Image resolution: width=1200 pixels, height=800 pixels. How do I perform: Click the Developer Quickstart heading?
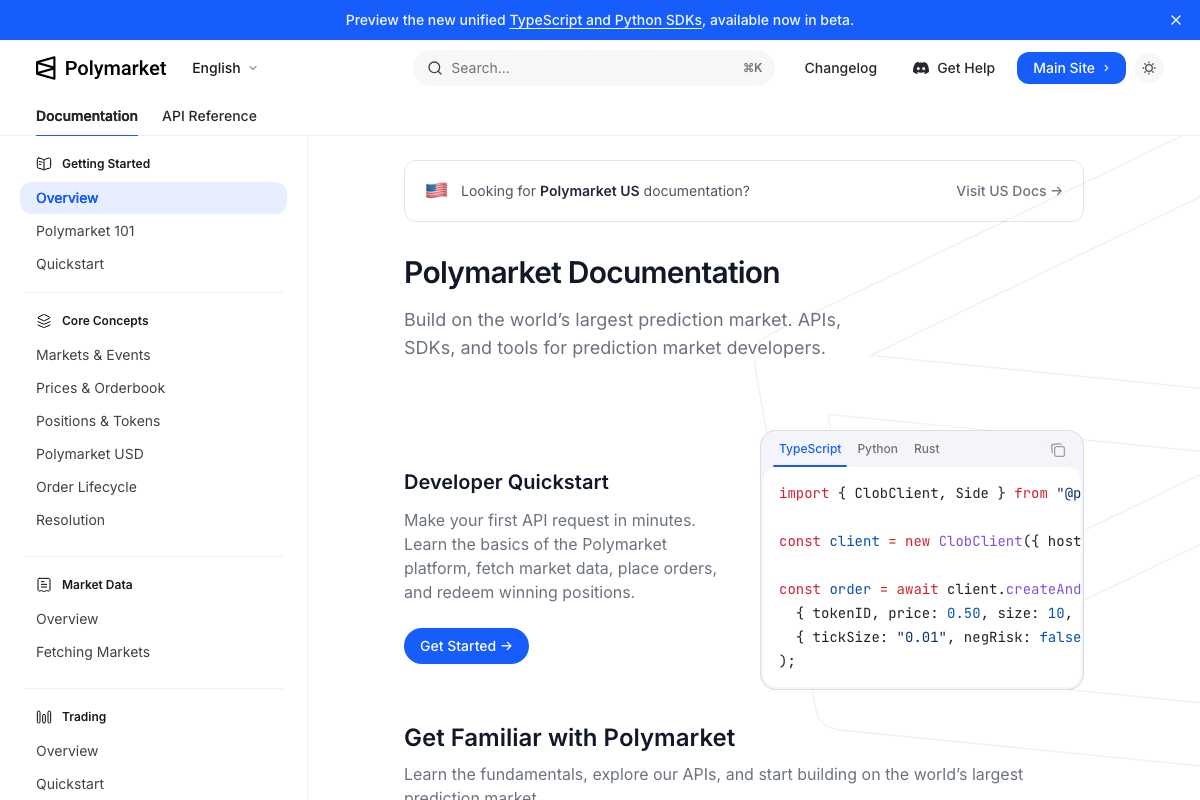tap(506, 482)
